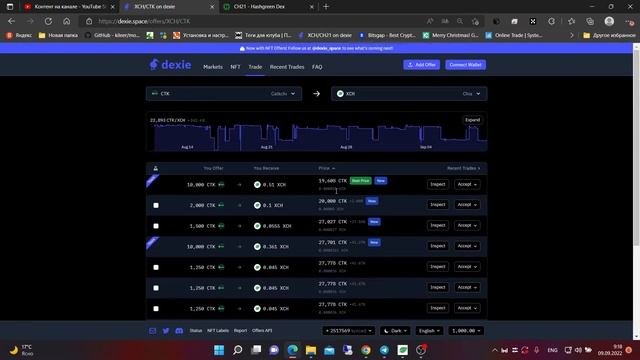The height and width of the screenshot is (360, 640).
Task: Open the Report footer link
Action: (x=240, y=331)
